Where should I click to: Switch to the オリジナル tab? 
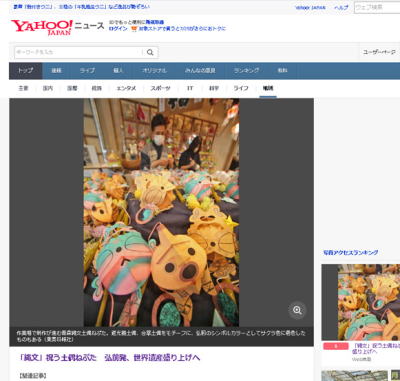pyautogui.click(x=154, y=71)
